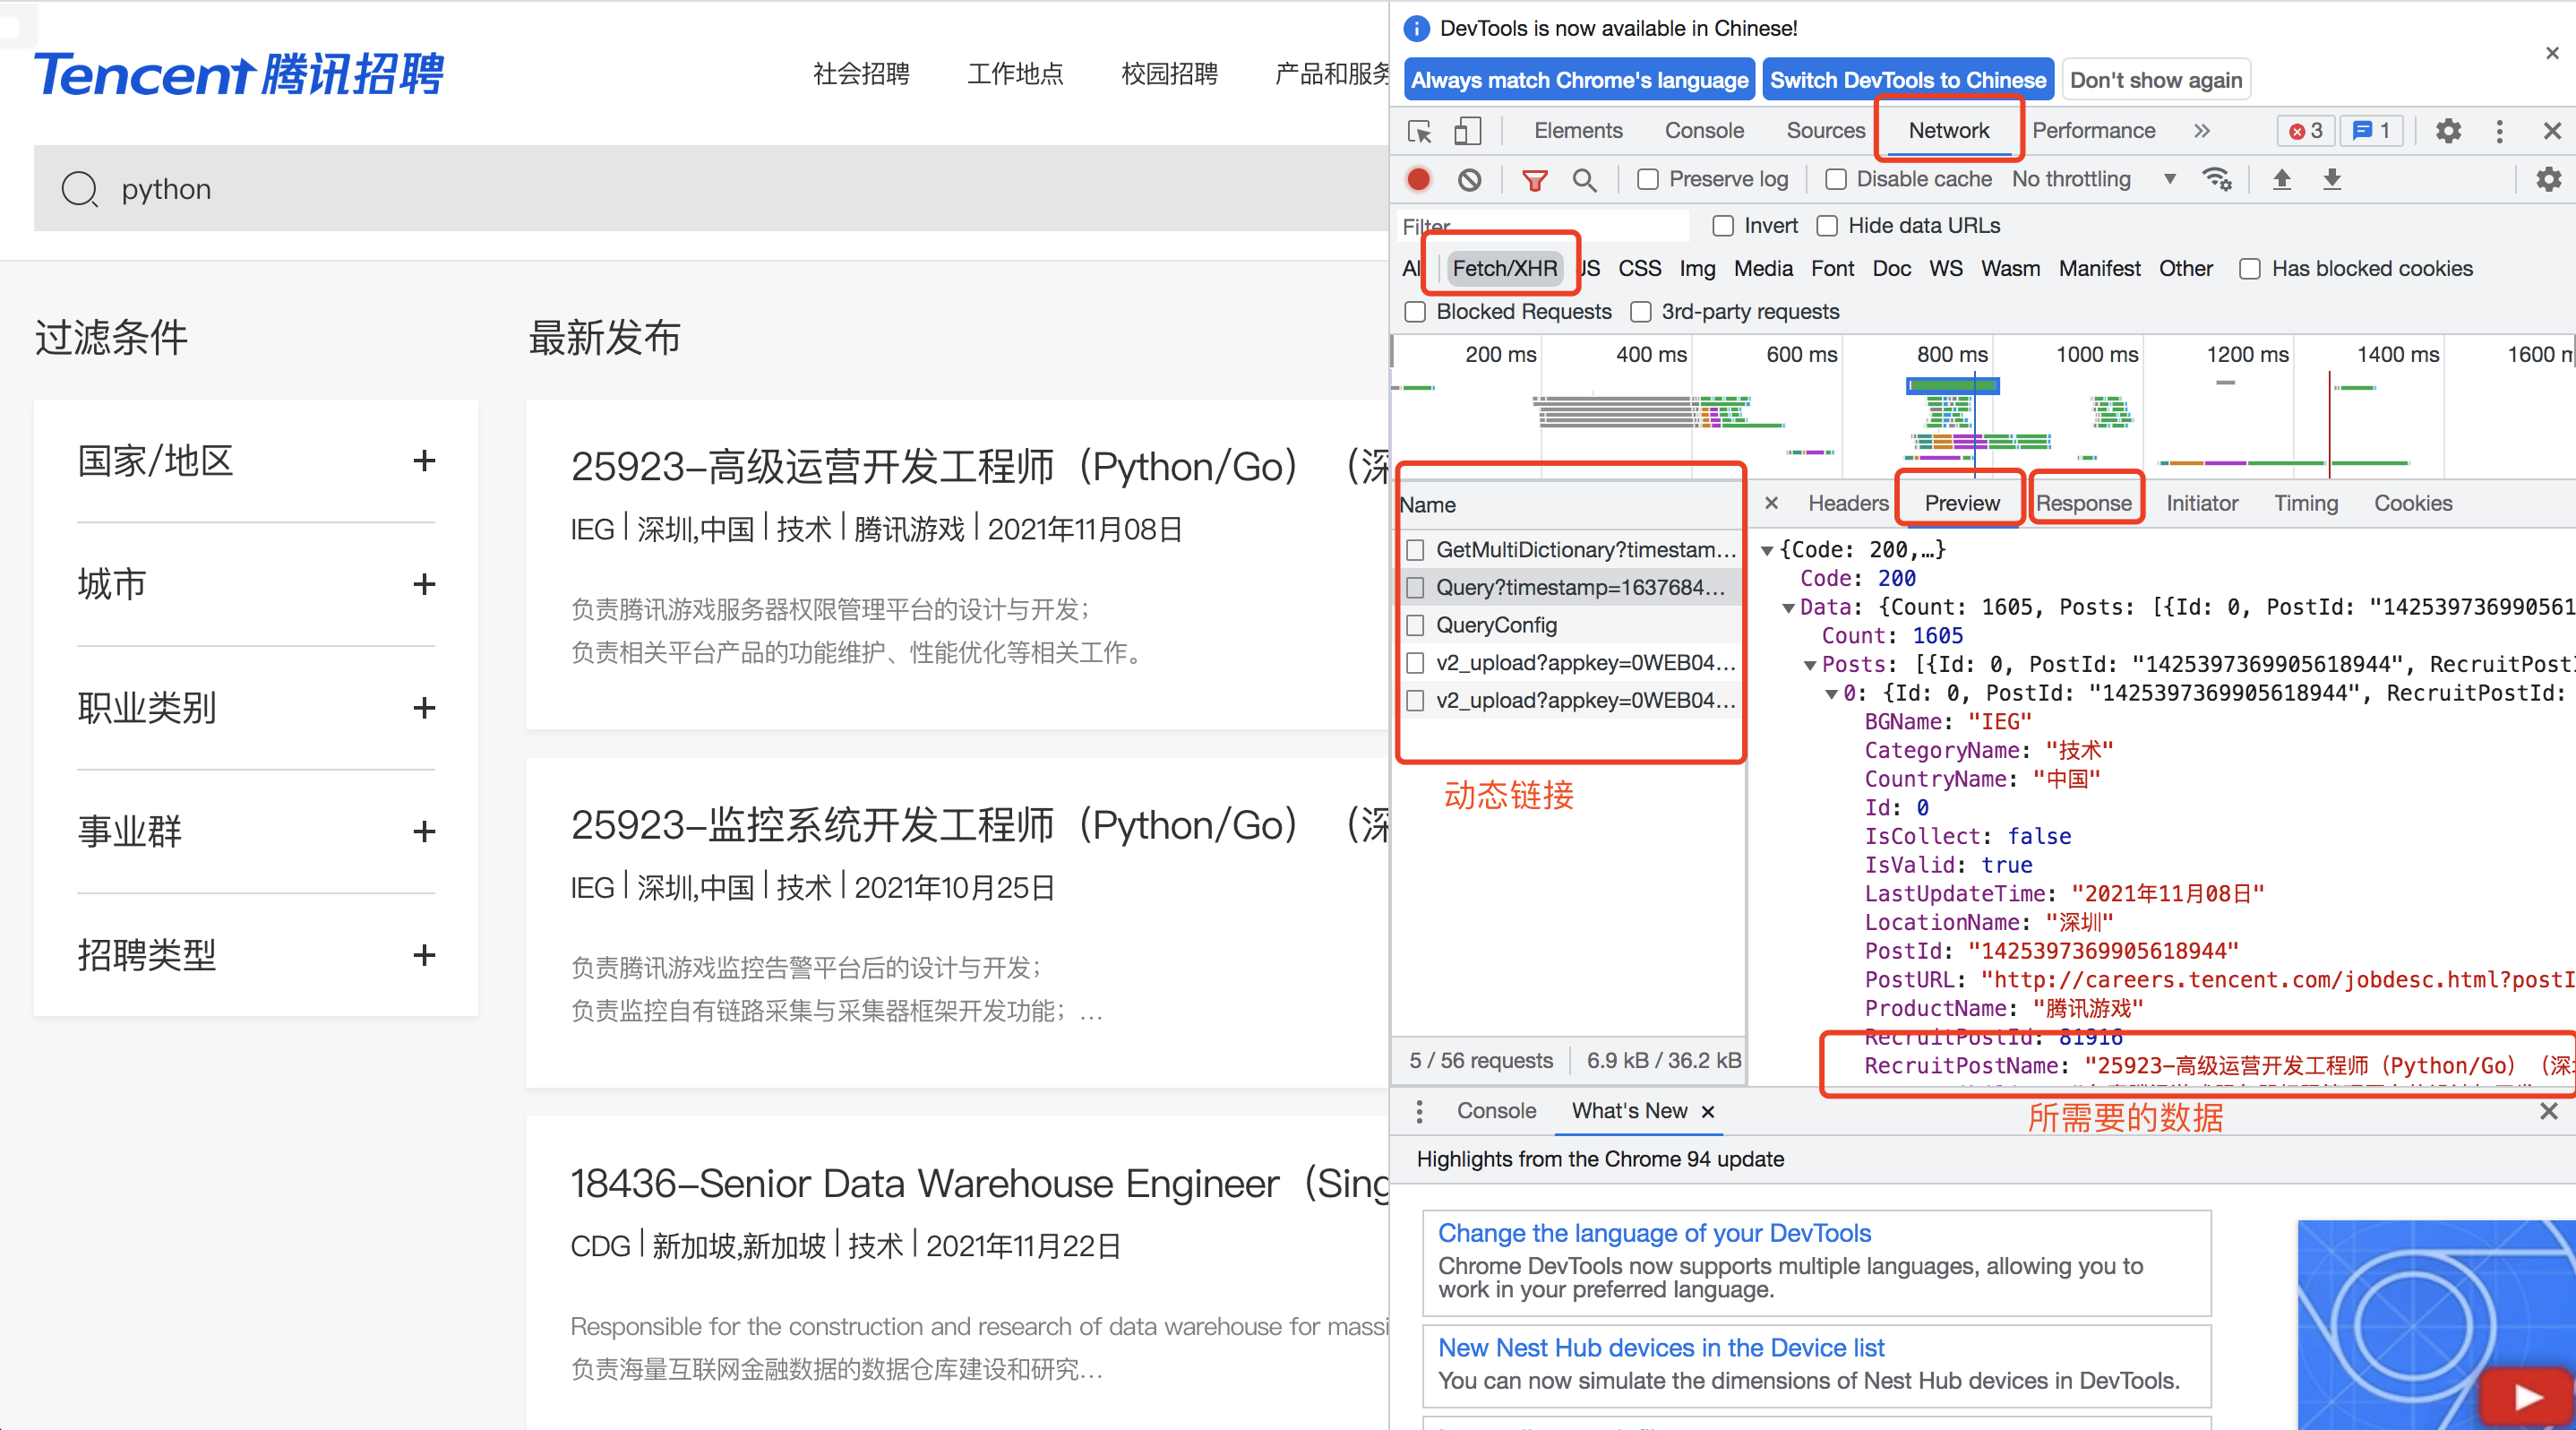Click the info icon in language notification

point(1417,29)
